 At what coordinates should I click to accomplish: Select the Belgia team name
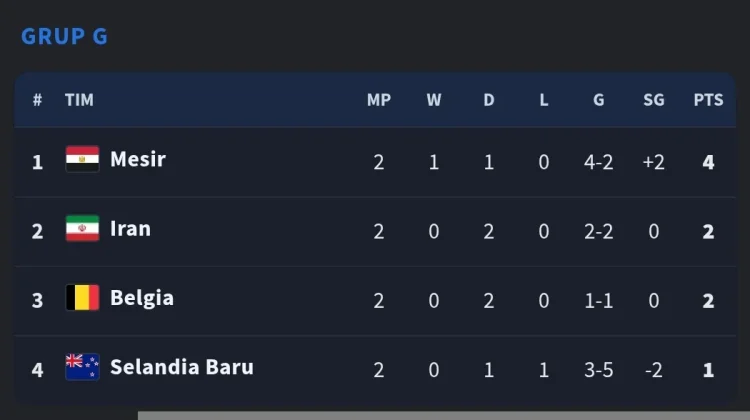click(x=142, y=298)
